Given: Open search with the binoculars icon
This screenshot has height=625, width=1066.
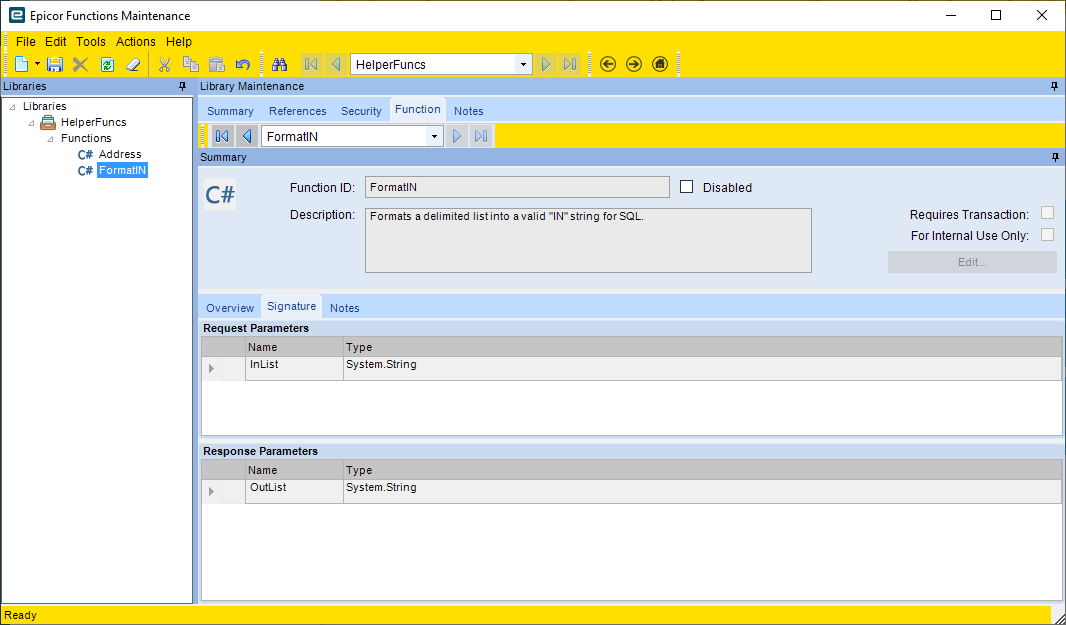Looking at the screenshot, I should [279, 64].
